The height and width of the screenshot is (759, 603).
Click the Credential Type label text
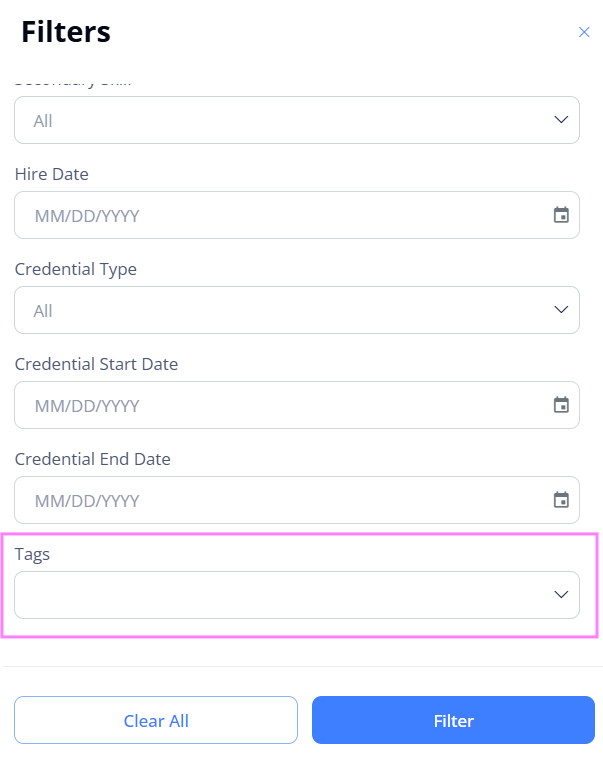pyautogui.click(x=76, y=270)
